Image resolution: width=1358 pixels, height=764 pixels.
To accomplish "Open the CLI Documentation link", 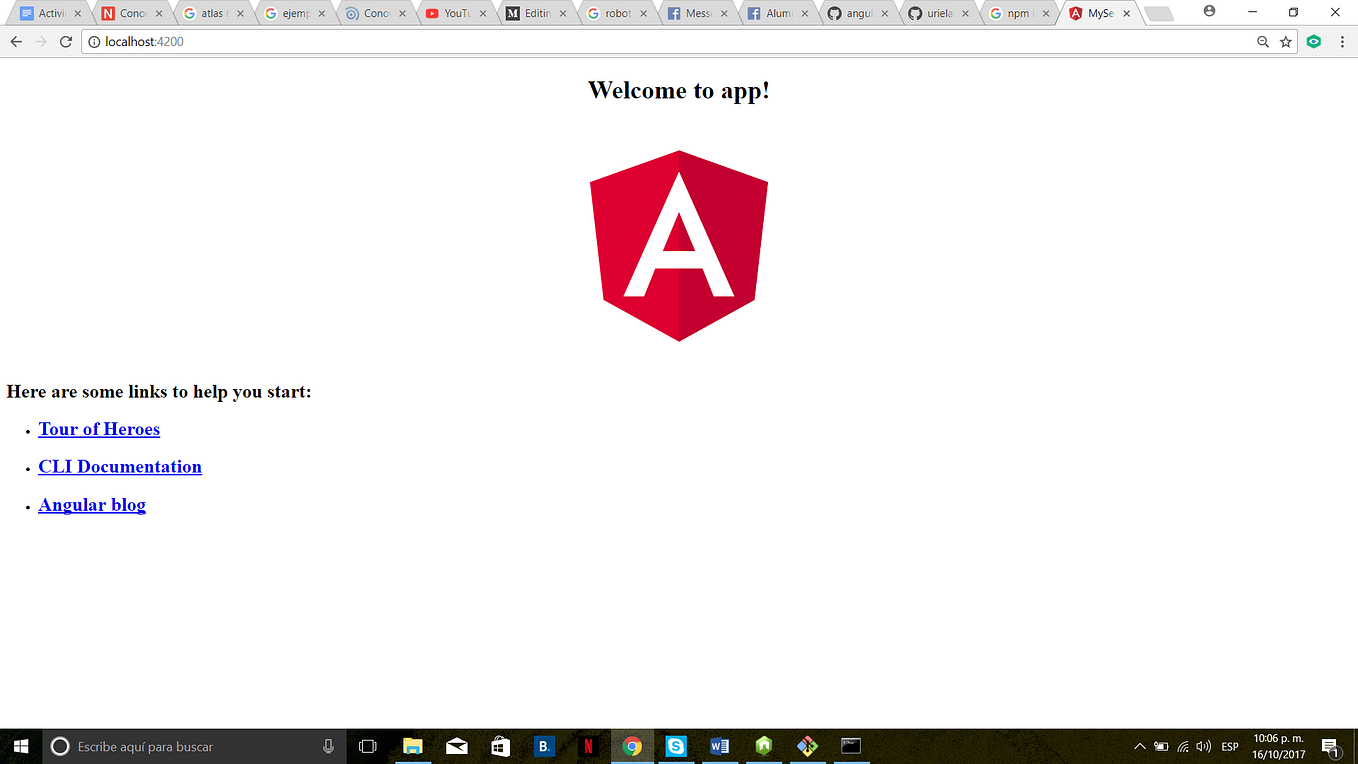I will [x=119, y=467].
